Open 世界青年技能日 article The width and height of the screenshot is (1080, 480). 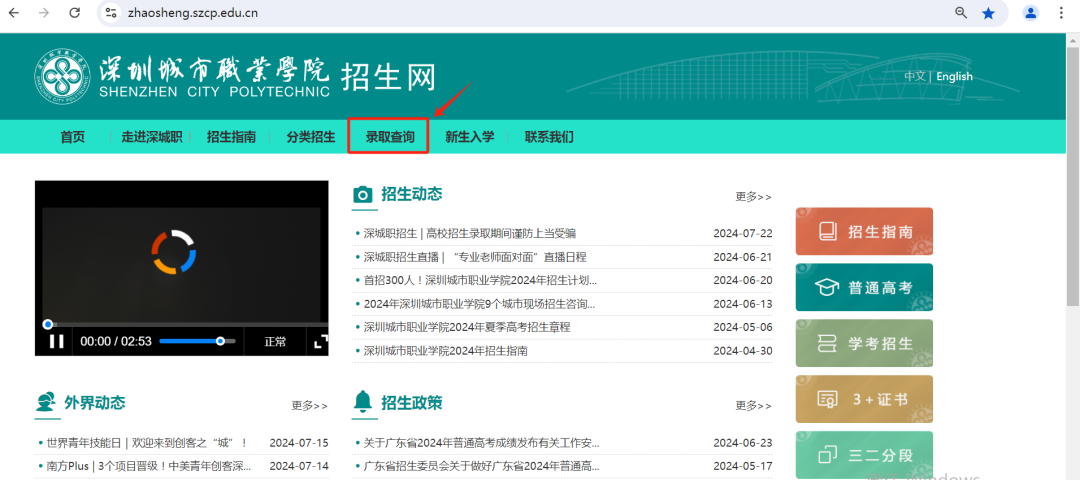point(147,442)
